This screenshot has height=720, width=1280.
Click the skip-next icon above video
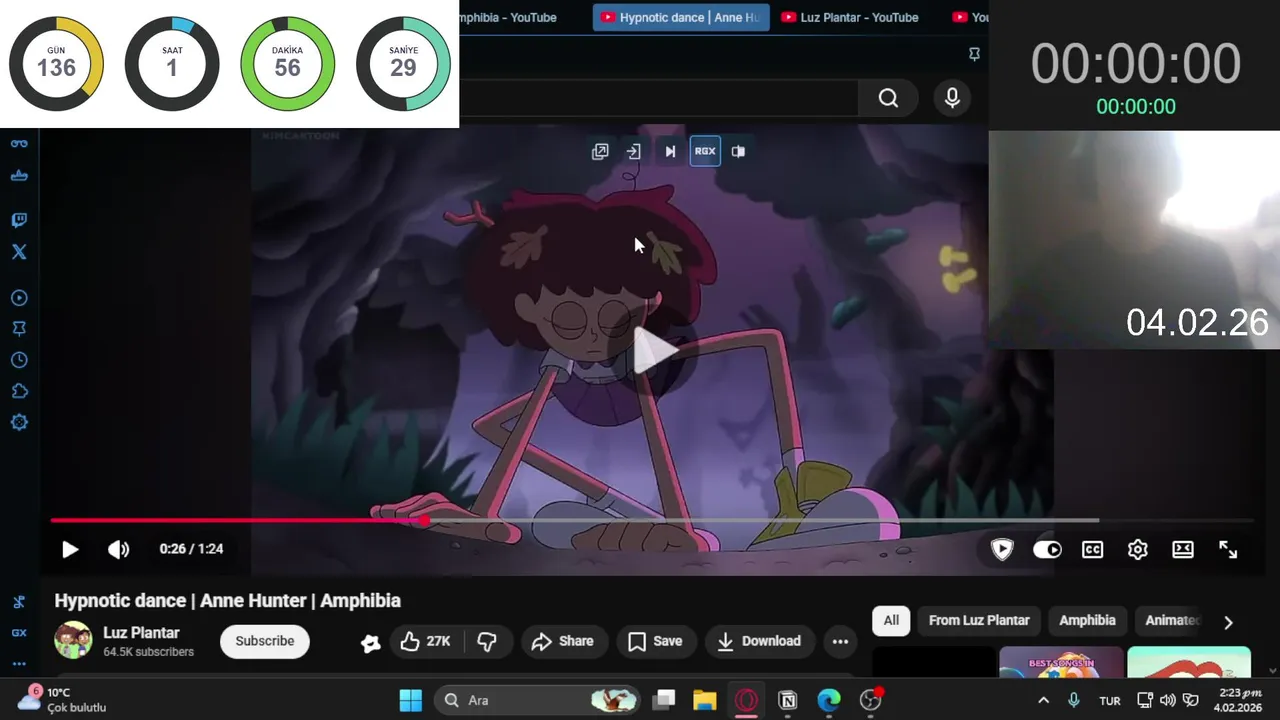[x=670, y=151]
